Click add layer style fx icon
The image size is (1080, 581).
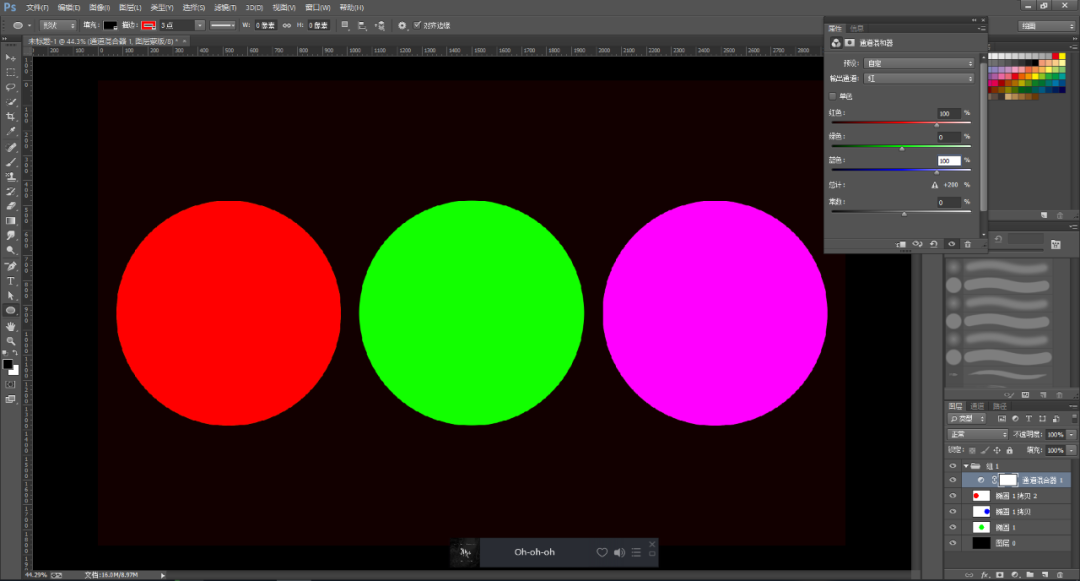point(984,575)
